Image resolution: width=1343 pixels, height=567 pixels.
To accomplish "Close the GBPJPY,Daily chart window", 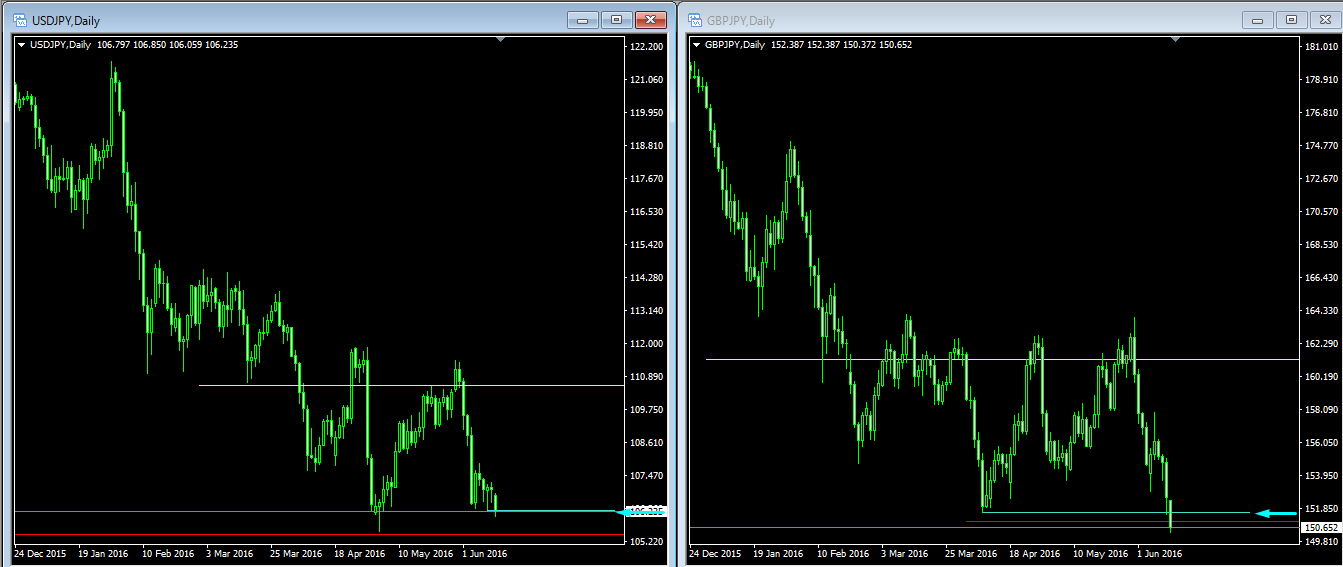I will (1325, 20).
